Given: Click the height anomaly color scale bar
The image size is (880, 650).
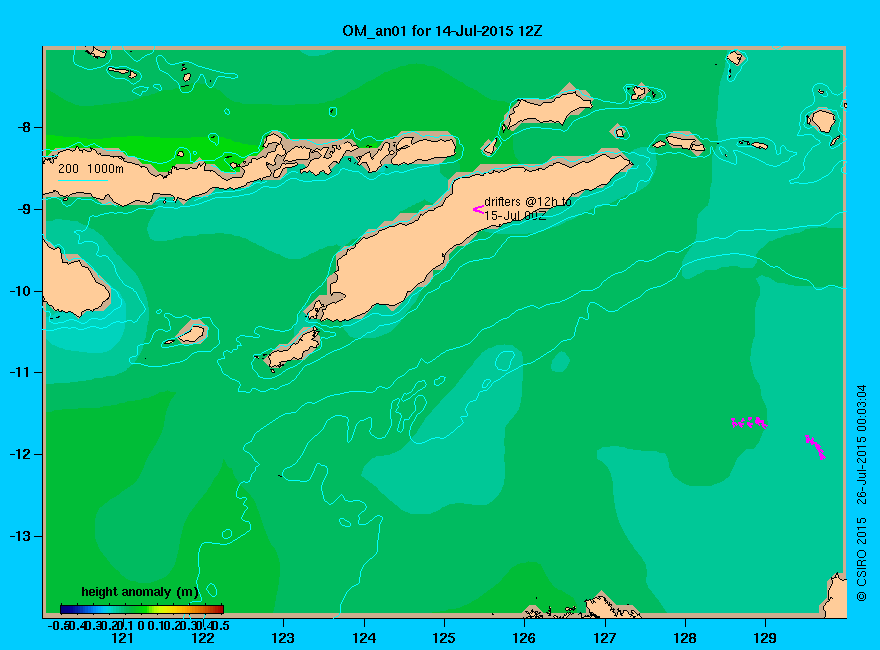Looking at the screenshot, I should (142, 609).
